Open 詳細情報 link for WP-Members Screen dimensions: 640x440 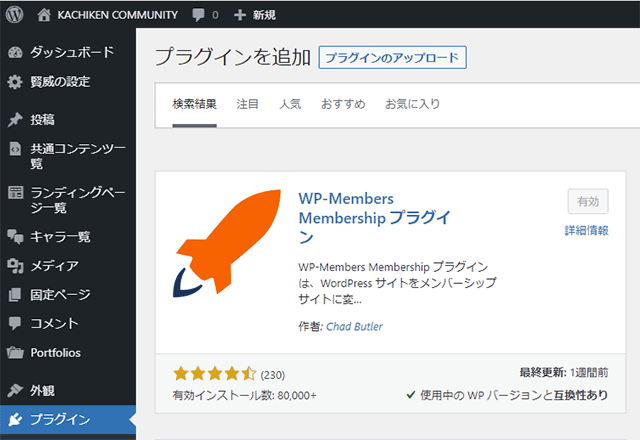[587, 231]
